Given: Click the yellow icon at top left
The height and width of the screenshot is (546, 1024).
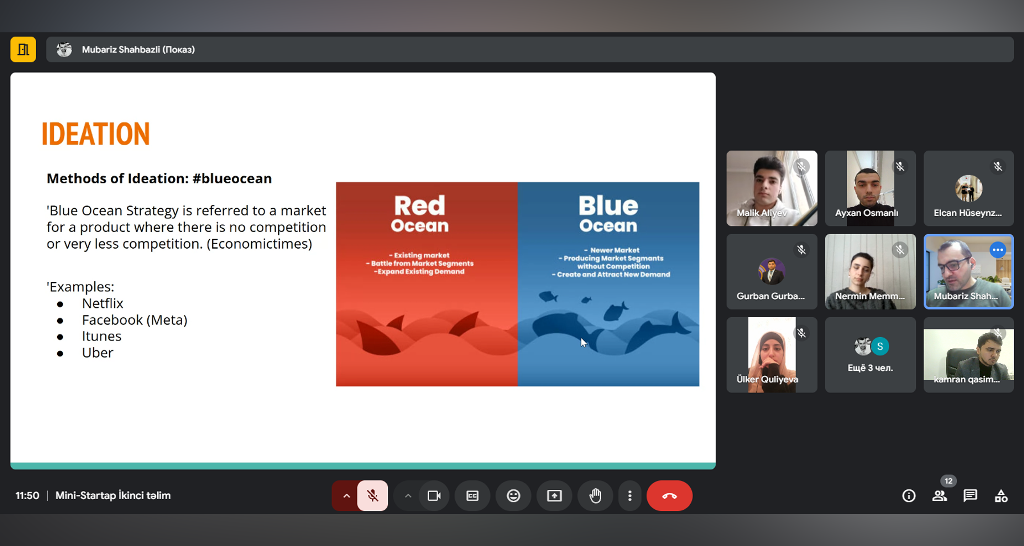Looking at the screenshot, I should [x=23, y=49].
